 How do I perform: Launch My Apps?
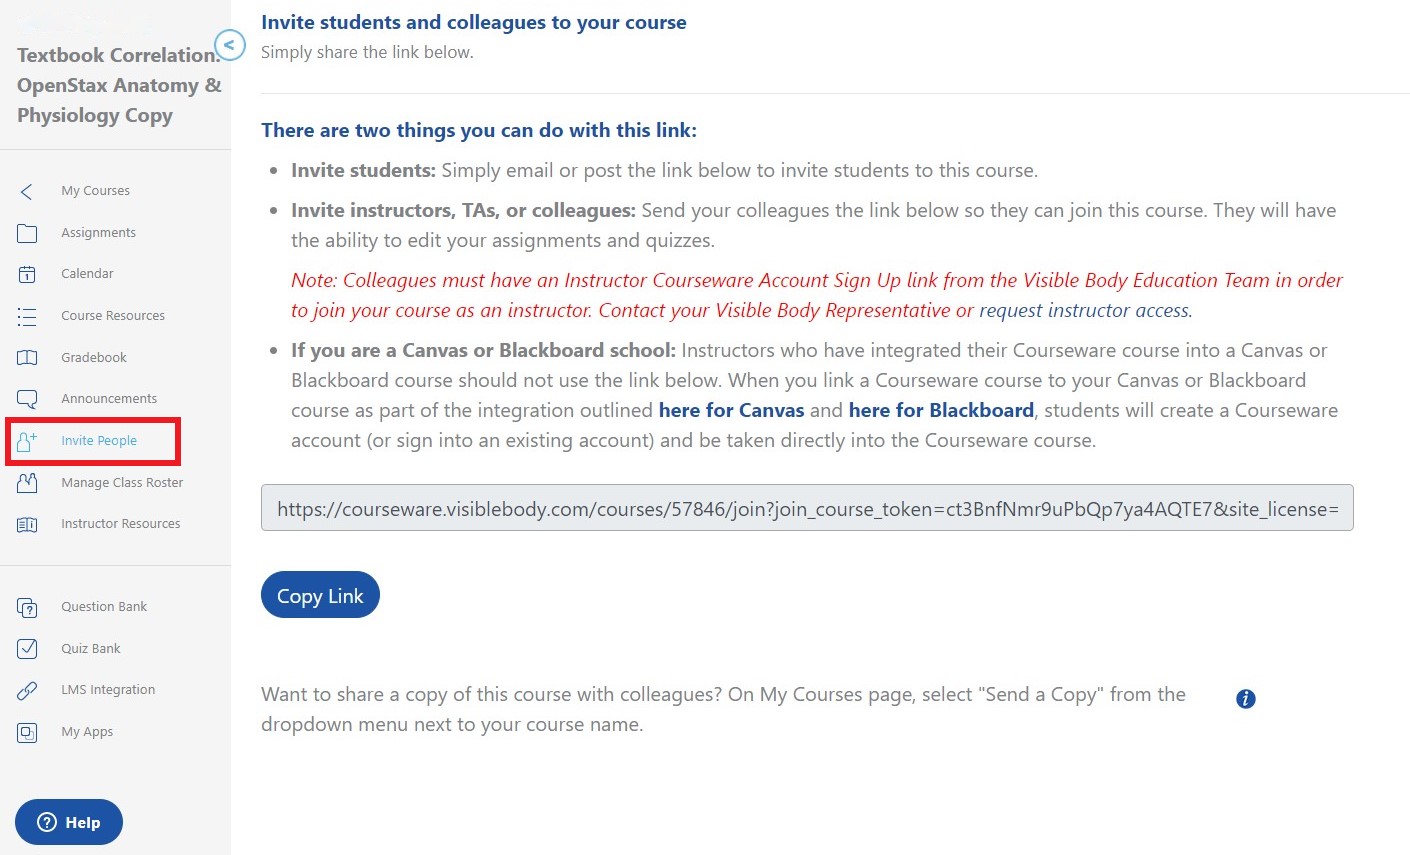pyautogui.click(x=86, y=731)
